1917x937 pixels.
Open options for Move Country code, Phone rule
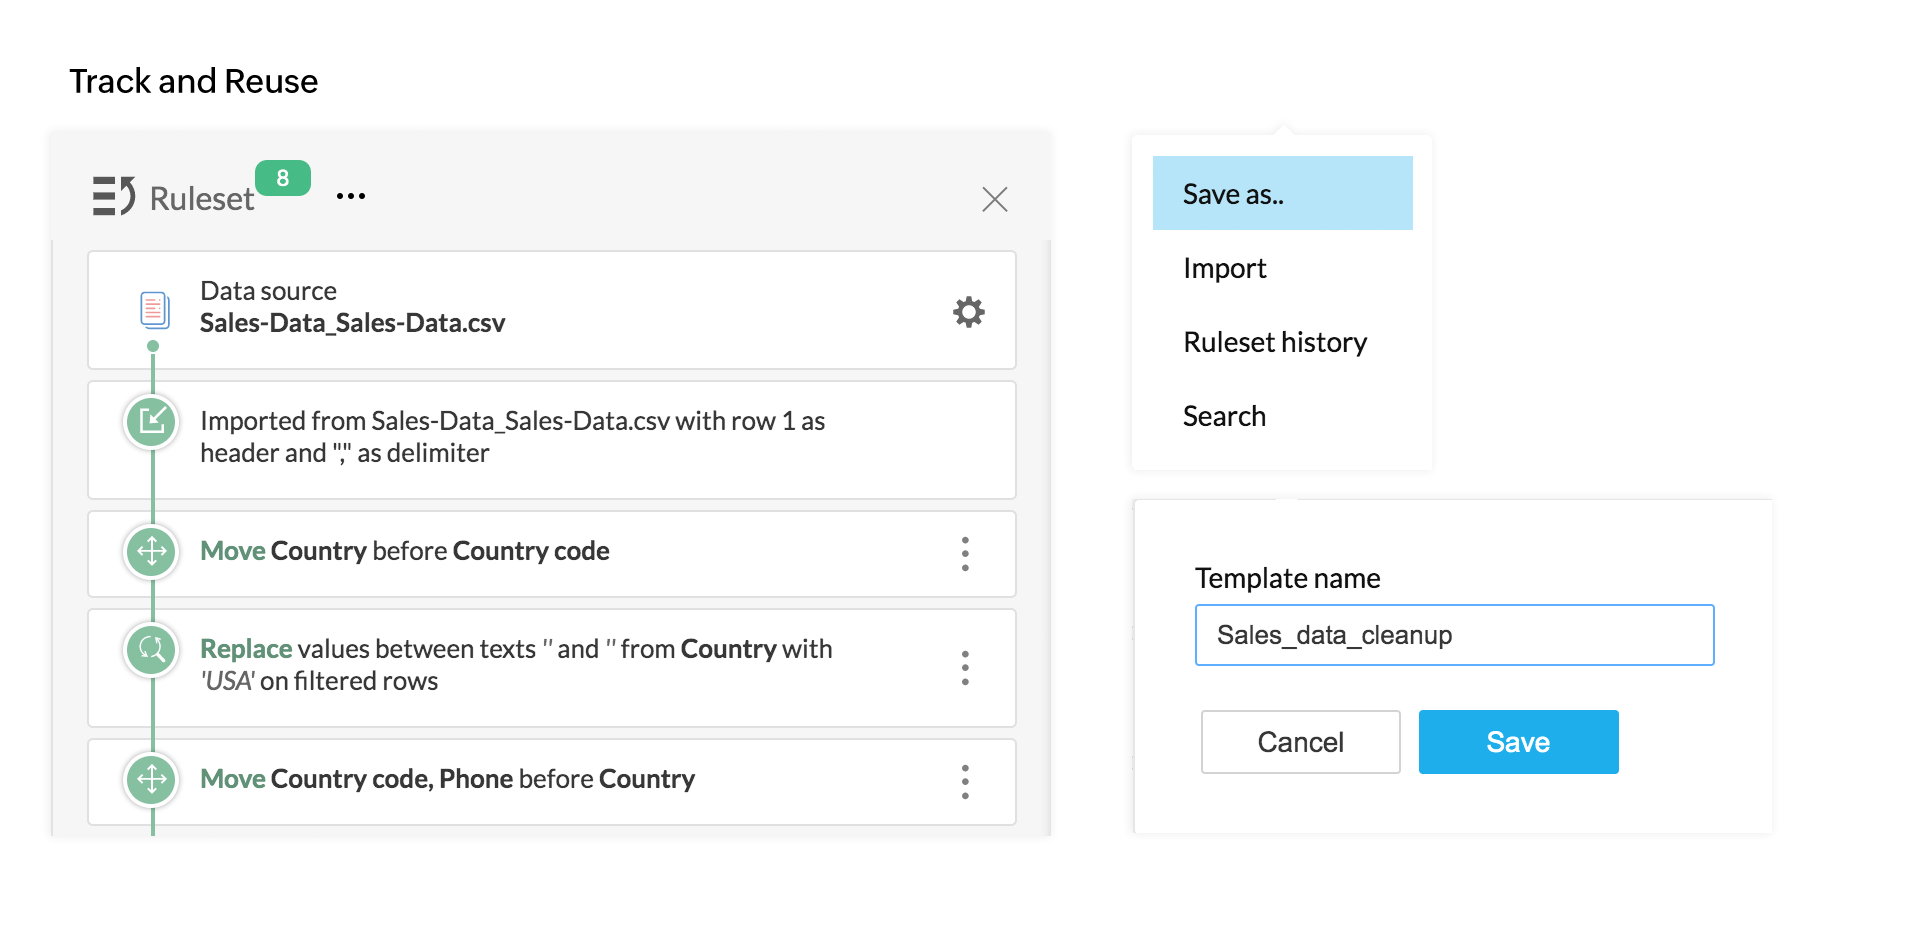click(965, 781)
